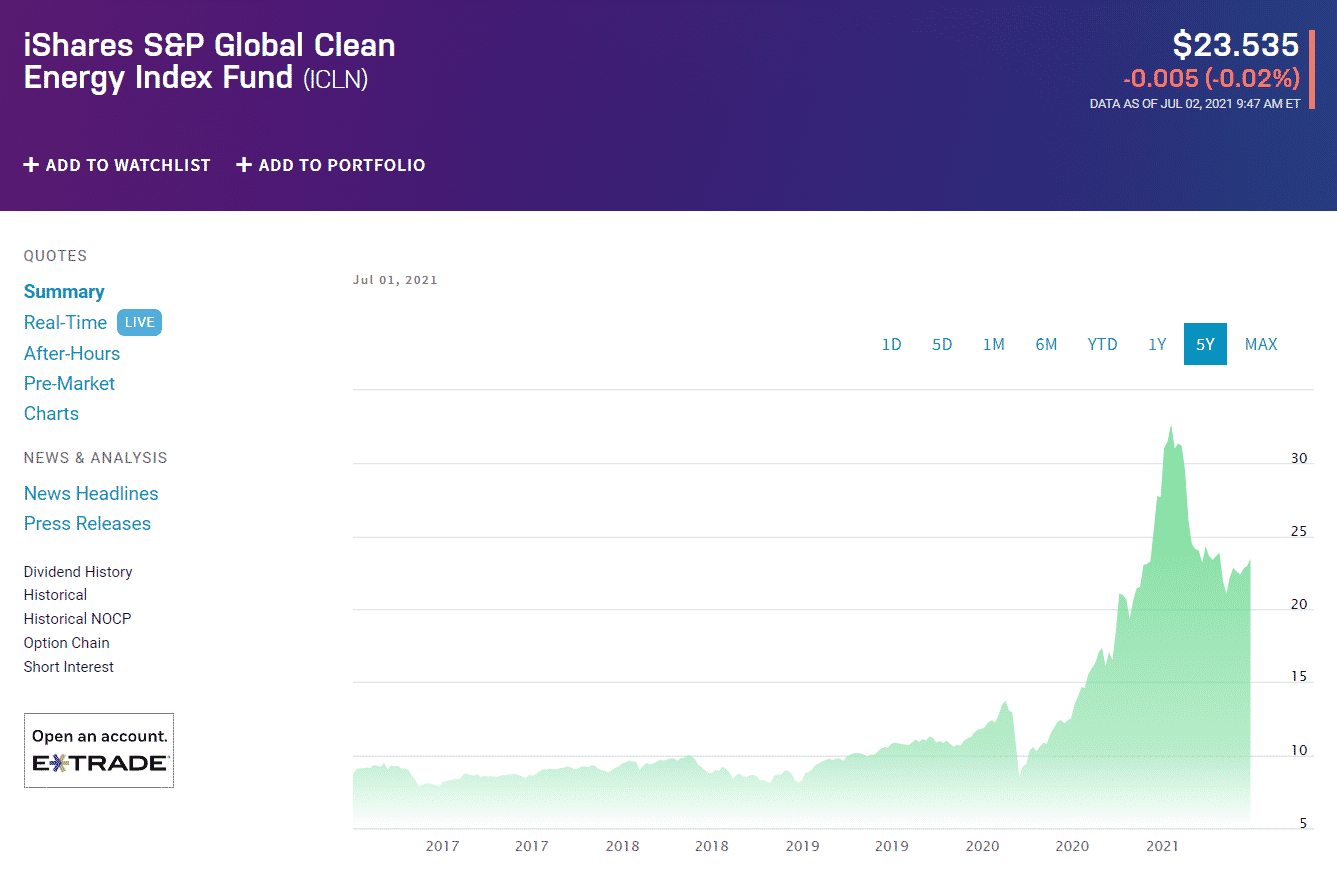Click the 2021 x-axis label
This screenshot has height=890, width=1337.
(1162, 846)
